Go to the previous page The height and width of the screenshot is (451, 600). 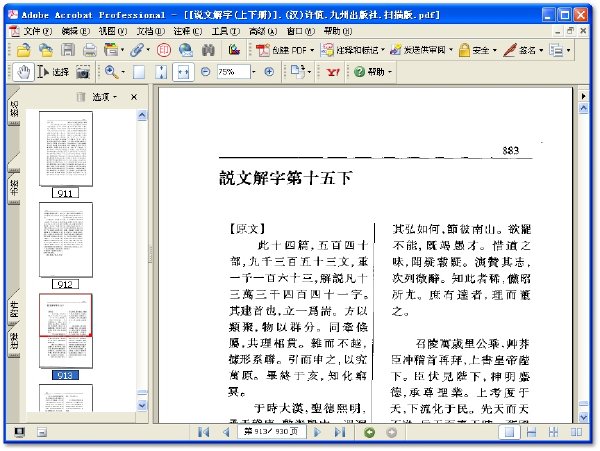[226, 432]
